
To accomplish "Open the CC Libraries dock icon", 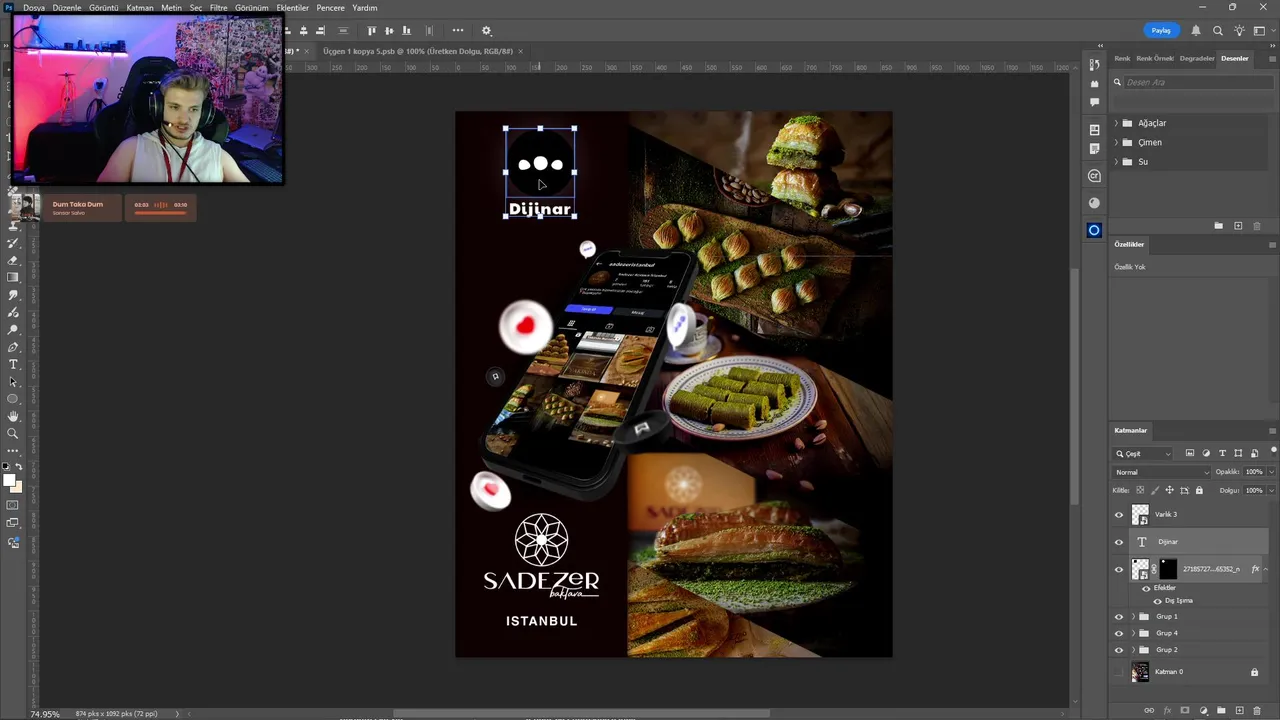I will 1094,129.
